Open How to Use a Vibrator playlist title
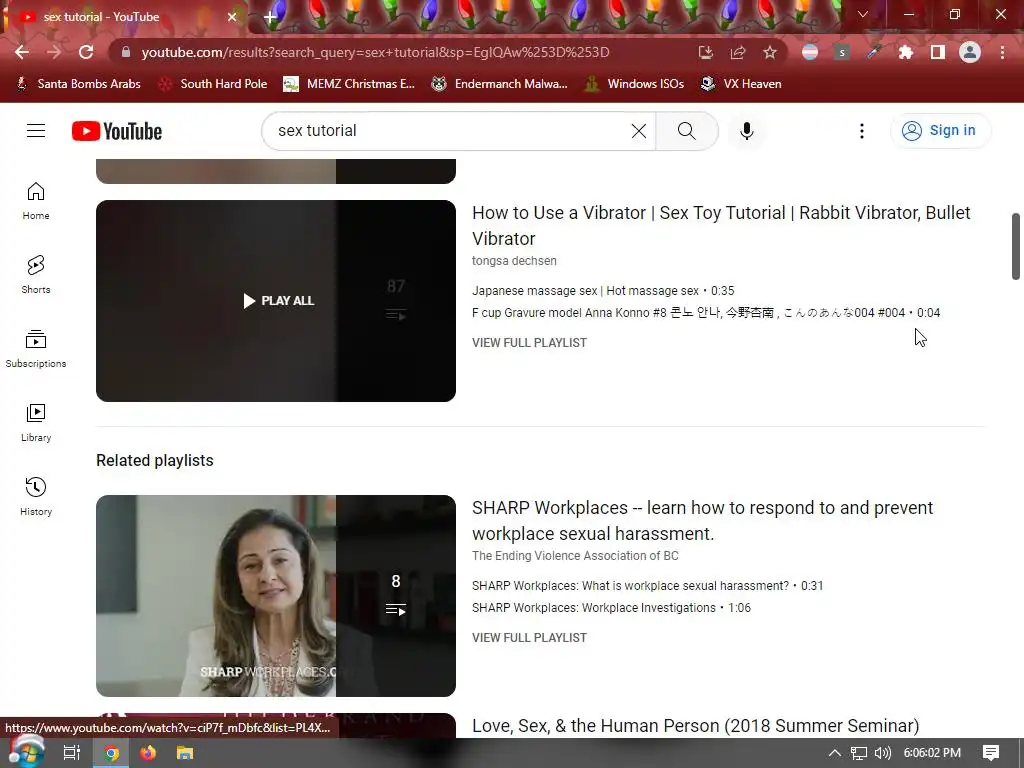The width and height of the screenshot is (1024, 768). (721, 225)
